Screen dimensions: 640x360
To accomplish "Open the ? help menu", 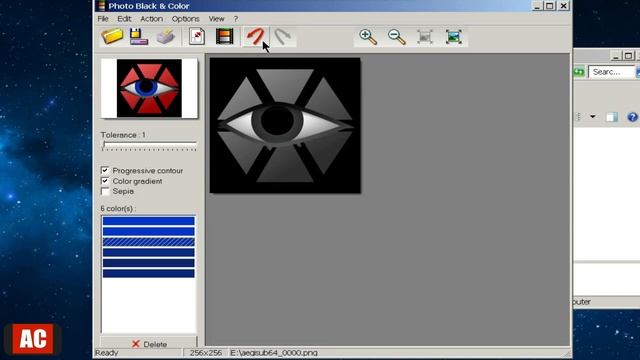I will point(236,19).
